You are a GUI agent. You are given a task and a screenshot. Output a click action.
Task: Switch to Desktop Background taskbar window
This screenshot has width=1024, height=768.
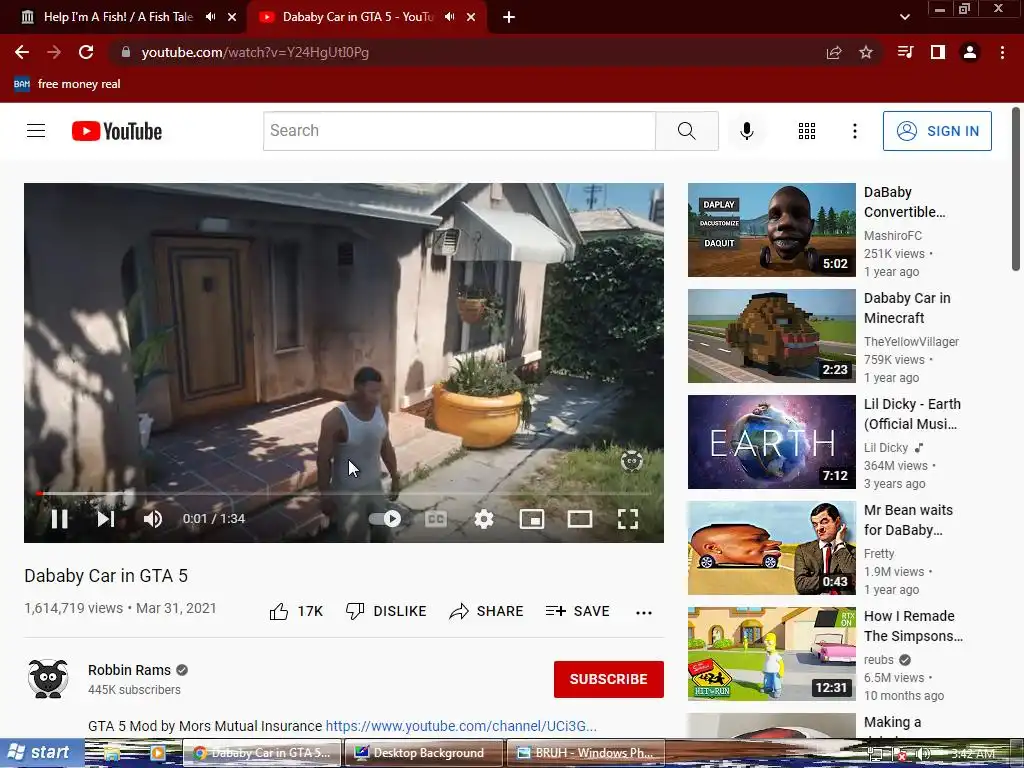(423, 753)
